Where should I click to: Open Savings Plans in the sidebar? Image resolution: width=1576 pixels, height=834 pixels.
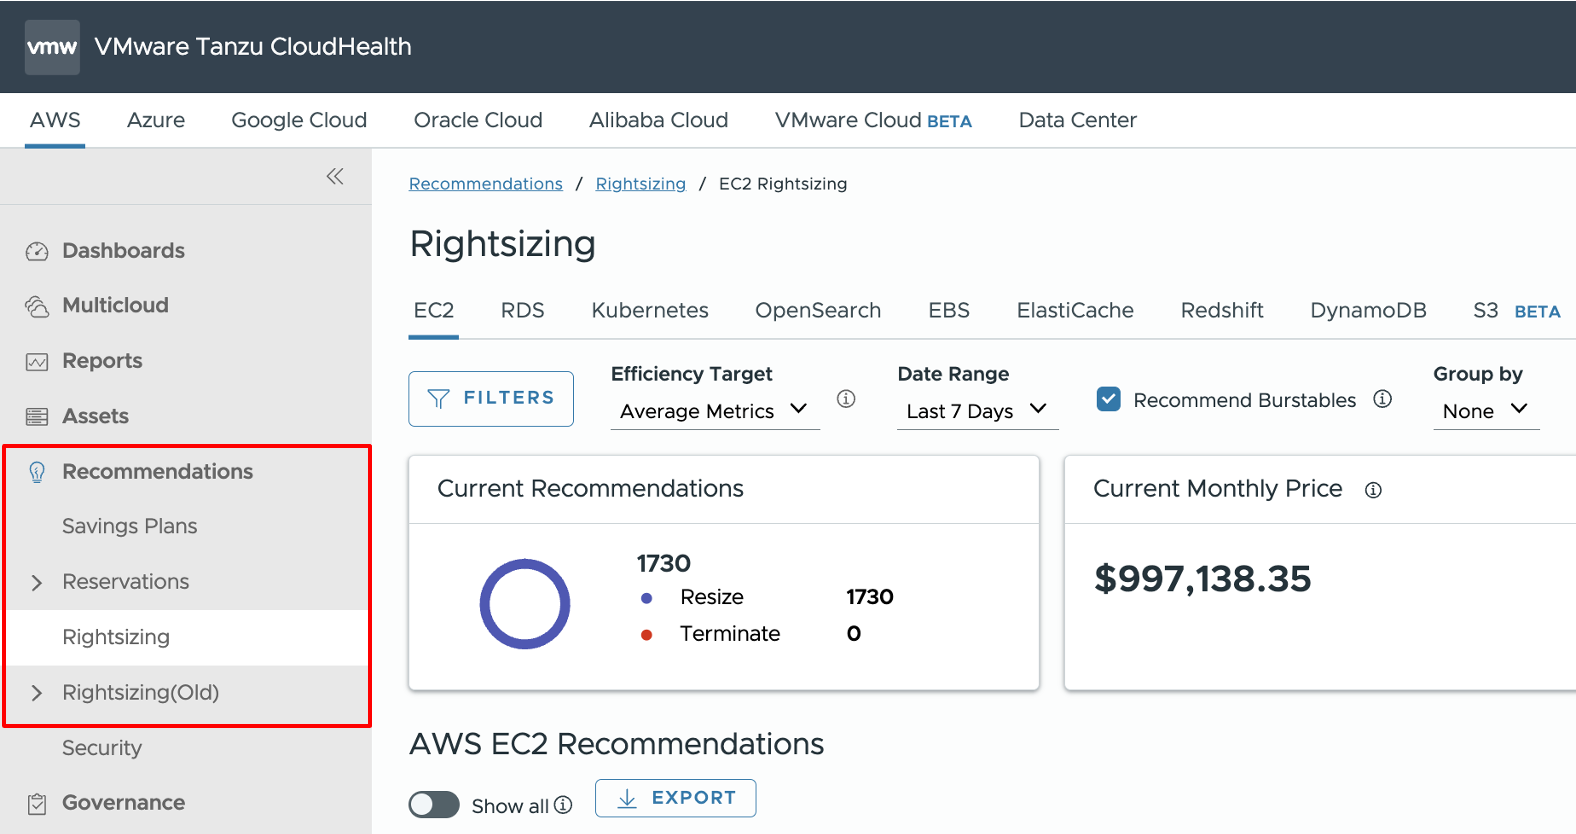[x=130, y=527]
